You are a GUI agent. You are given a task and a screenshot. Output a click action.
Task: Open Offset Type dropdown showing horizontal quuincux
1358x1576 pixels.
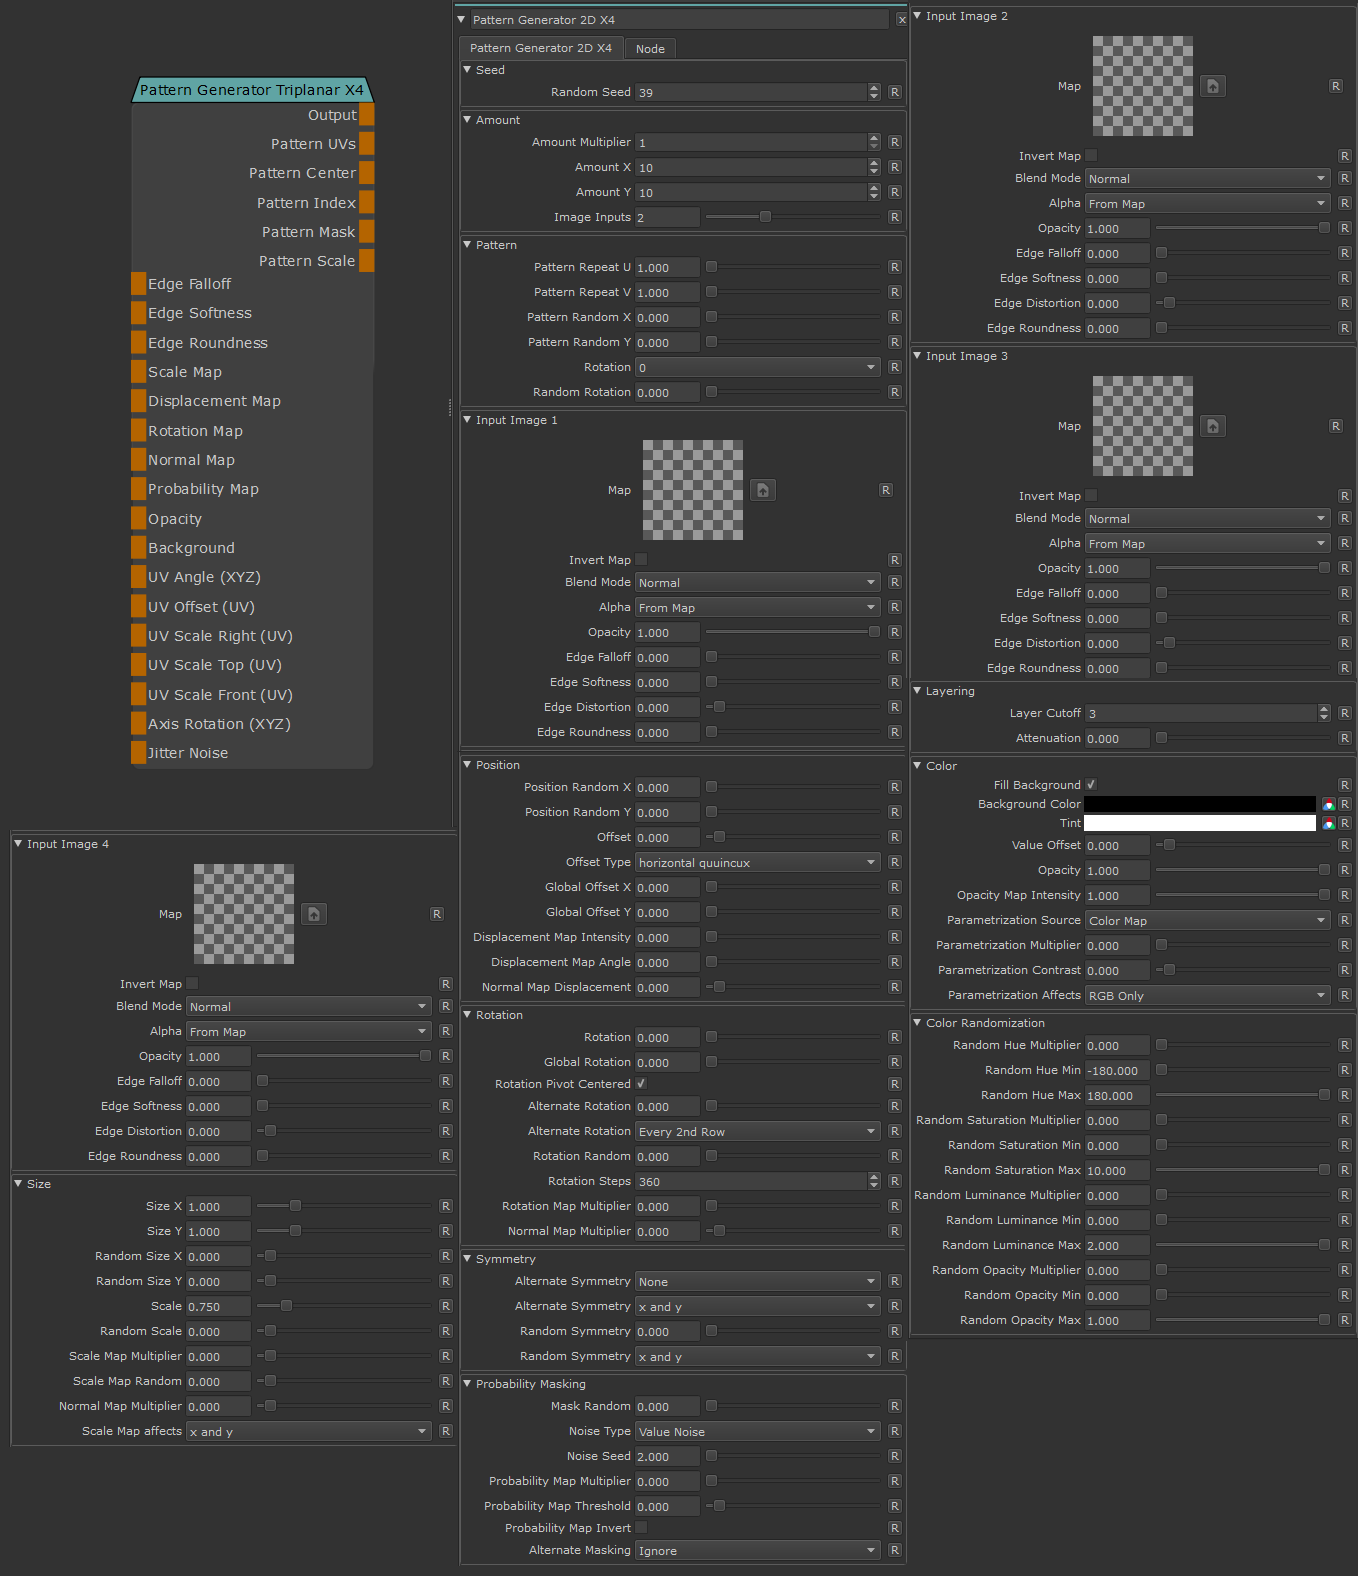pyautogui.click(x=758, y=862)
